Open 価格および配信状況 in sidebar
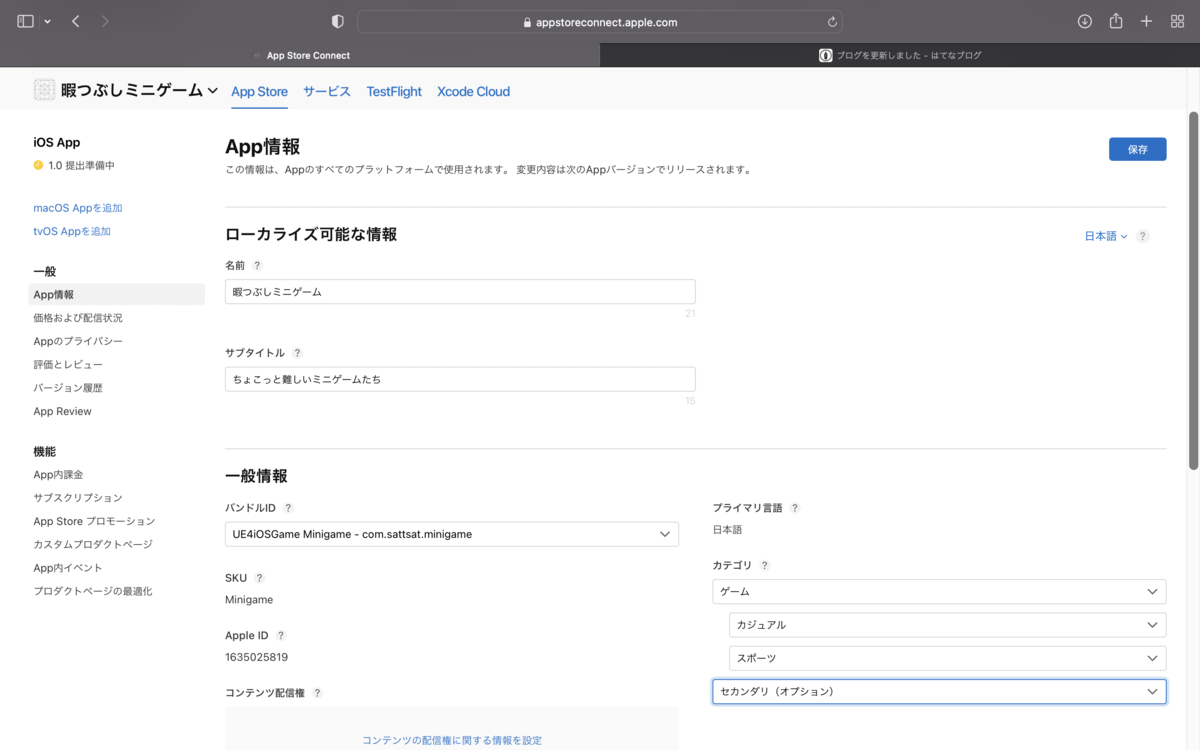The width and height of the screenshot is (1200, 750). pos(78,318)
